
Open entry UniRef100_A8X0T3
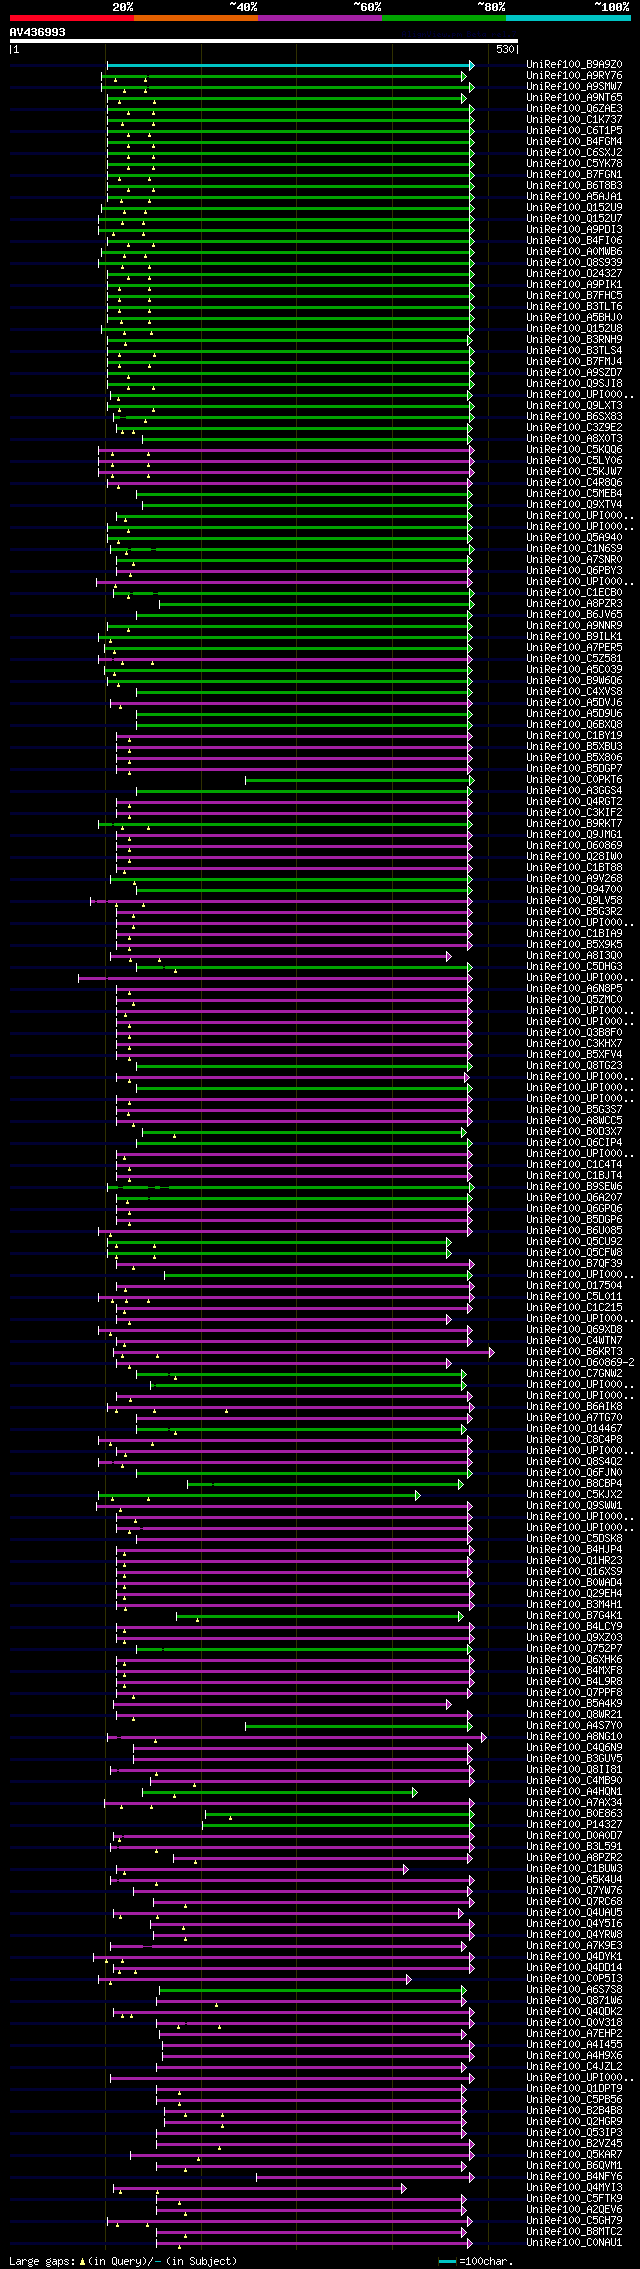574,439
